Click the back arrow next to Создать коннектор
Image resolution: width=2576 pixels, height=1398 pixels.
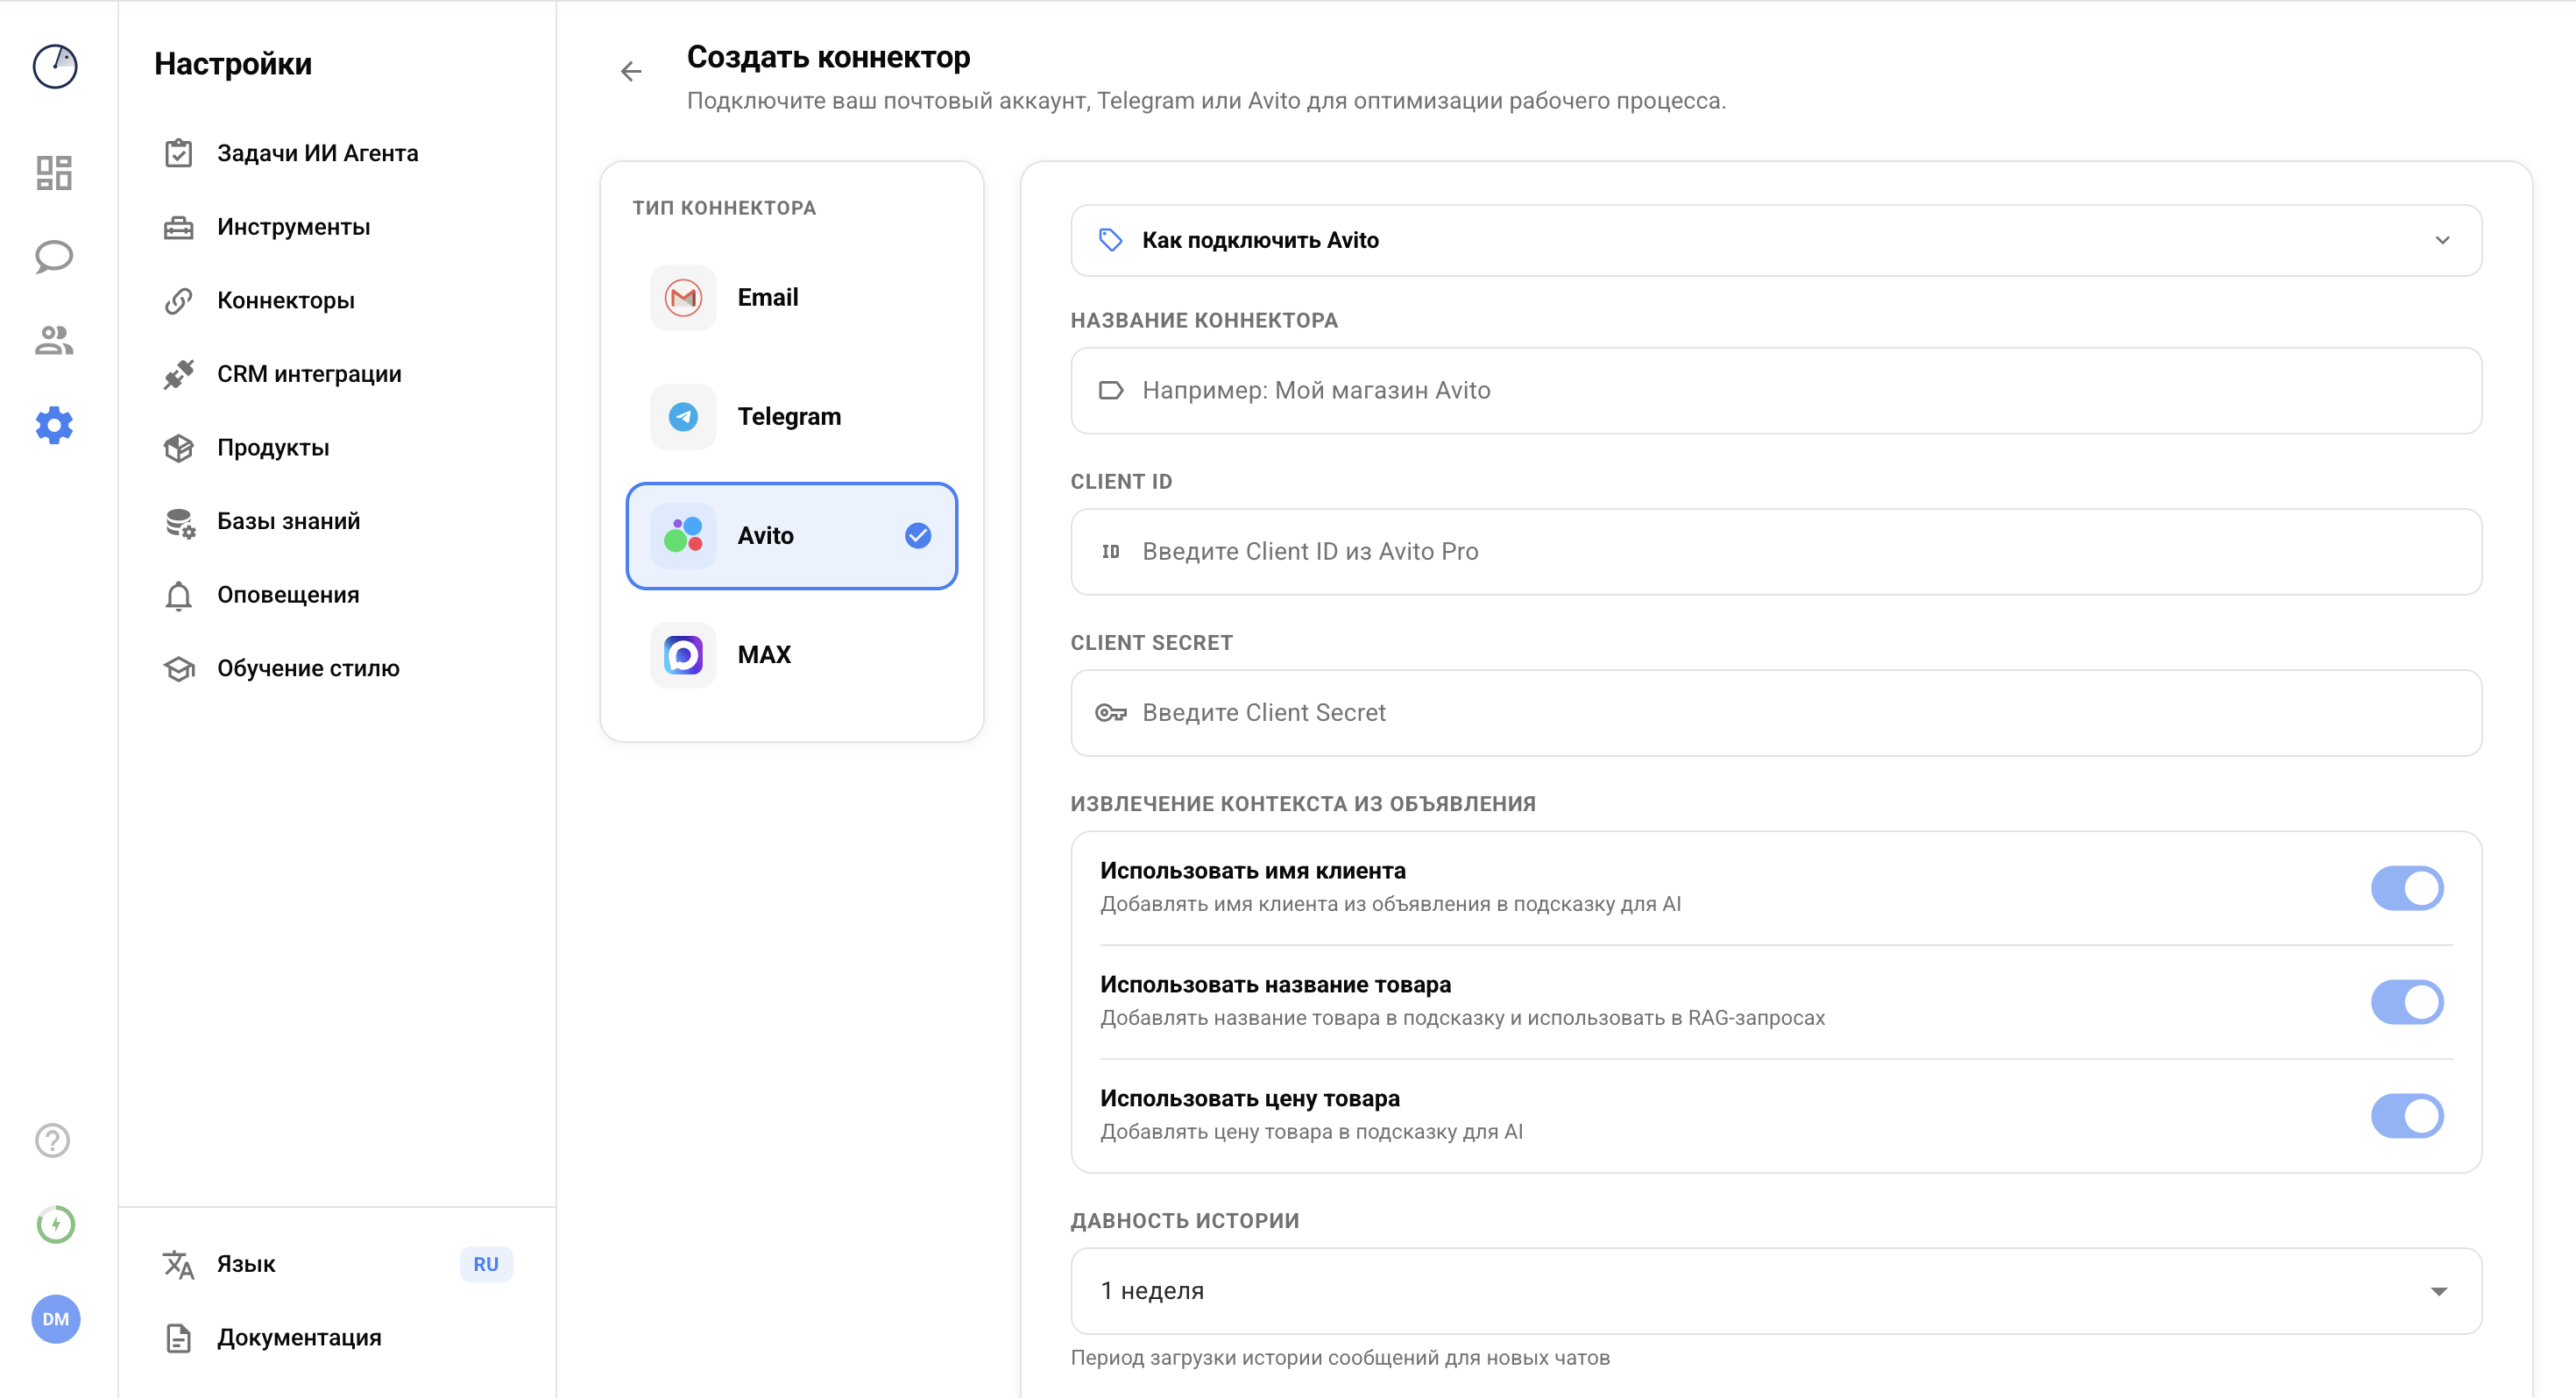coord(631,72)
